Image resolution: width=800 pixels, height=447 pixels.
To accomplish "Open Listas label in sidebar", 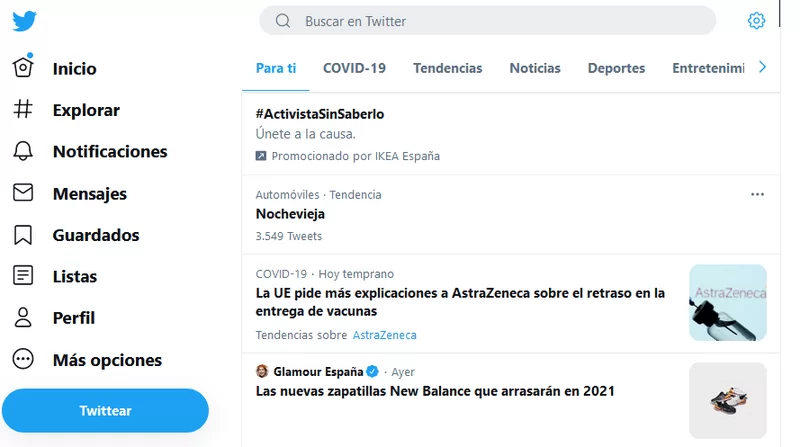I will coord(75,277).
